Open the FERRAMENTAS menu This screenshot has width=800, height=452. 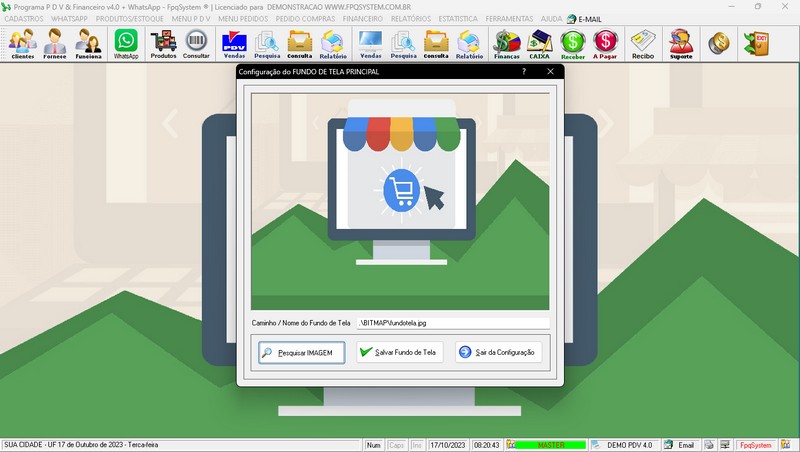(x=509, y=19)
